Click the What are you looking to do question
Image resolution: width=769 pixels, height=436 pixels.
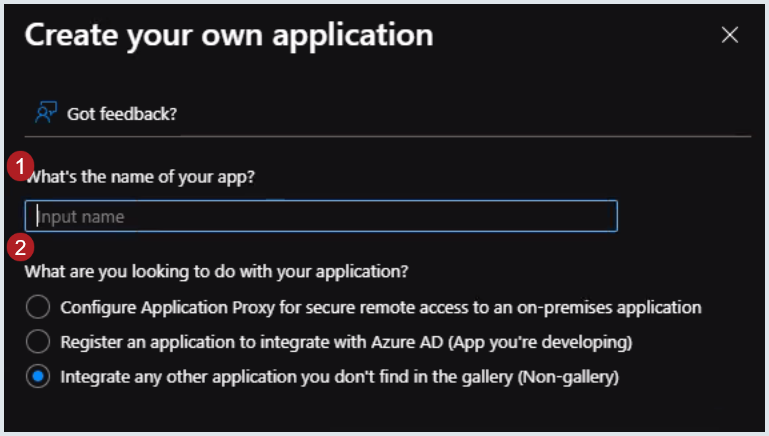216,271
